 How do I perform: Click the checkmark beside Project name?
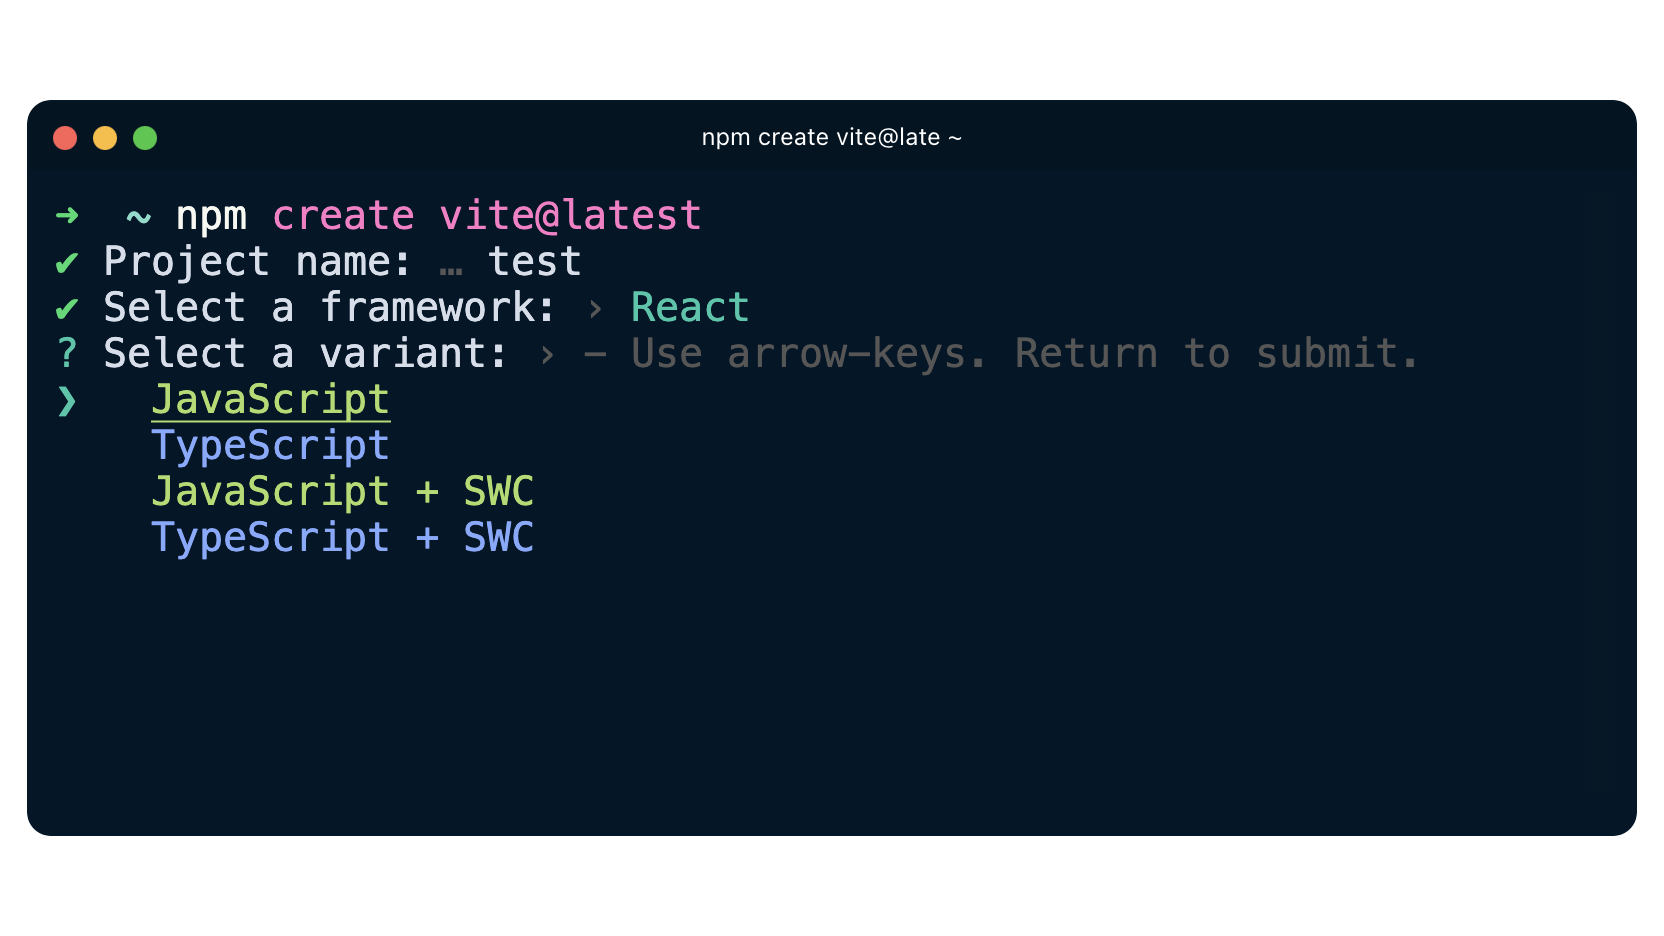[x=67, y=263]
